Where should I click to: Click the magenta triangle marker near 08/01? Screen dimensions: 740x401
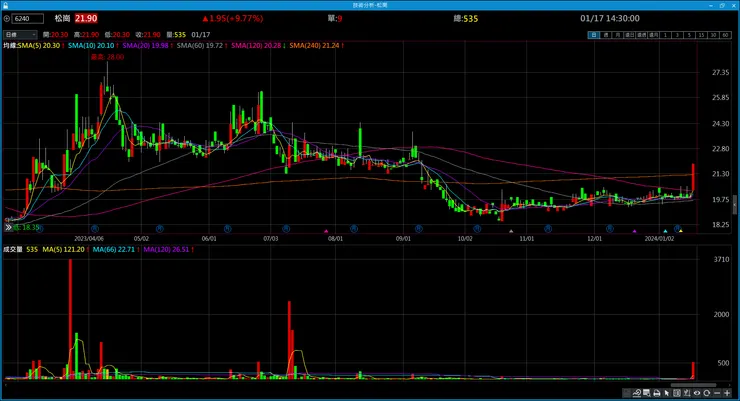pos(326,231)
